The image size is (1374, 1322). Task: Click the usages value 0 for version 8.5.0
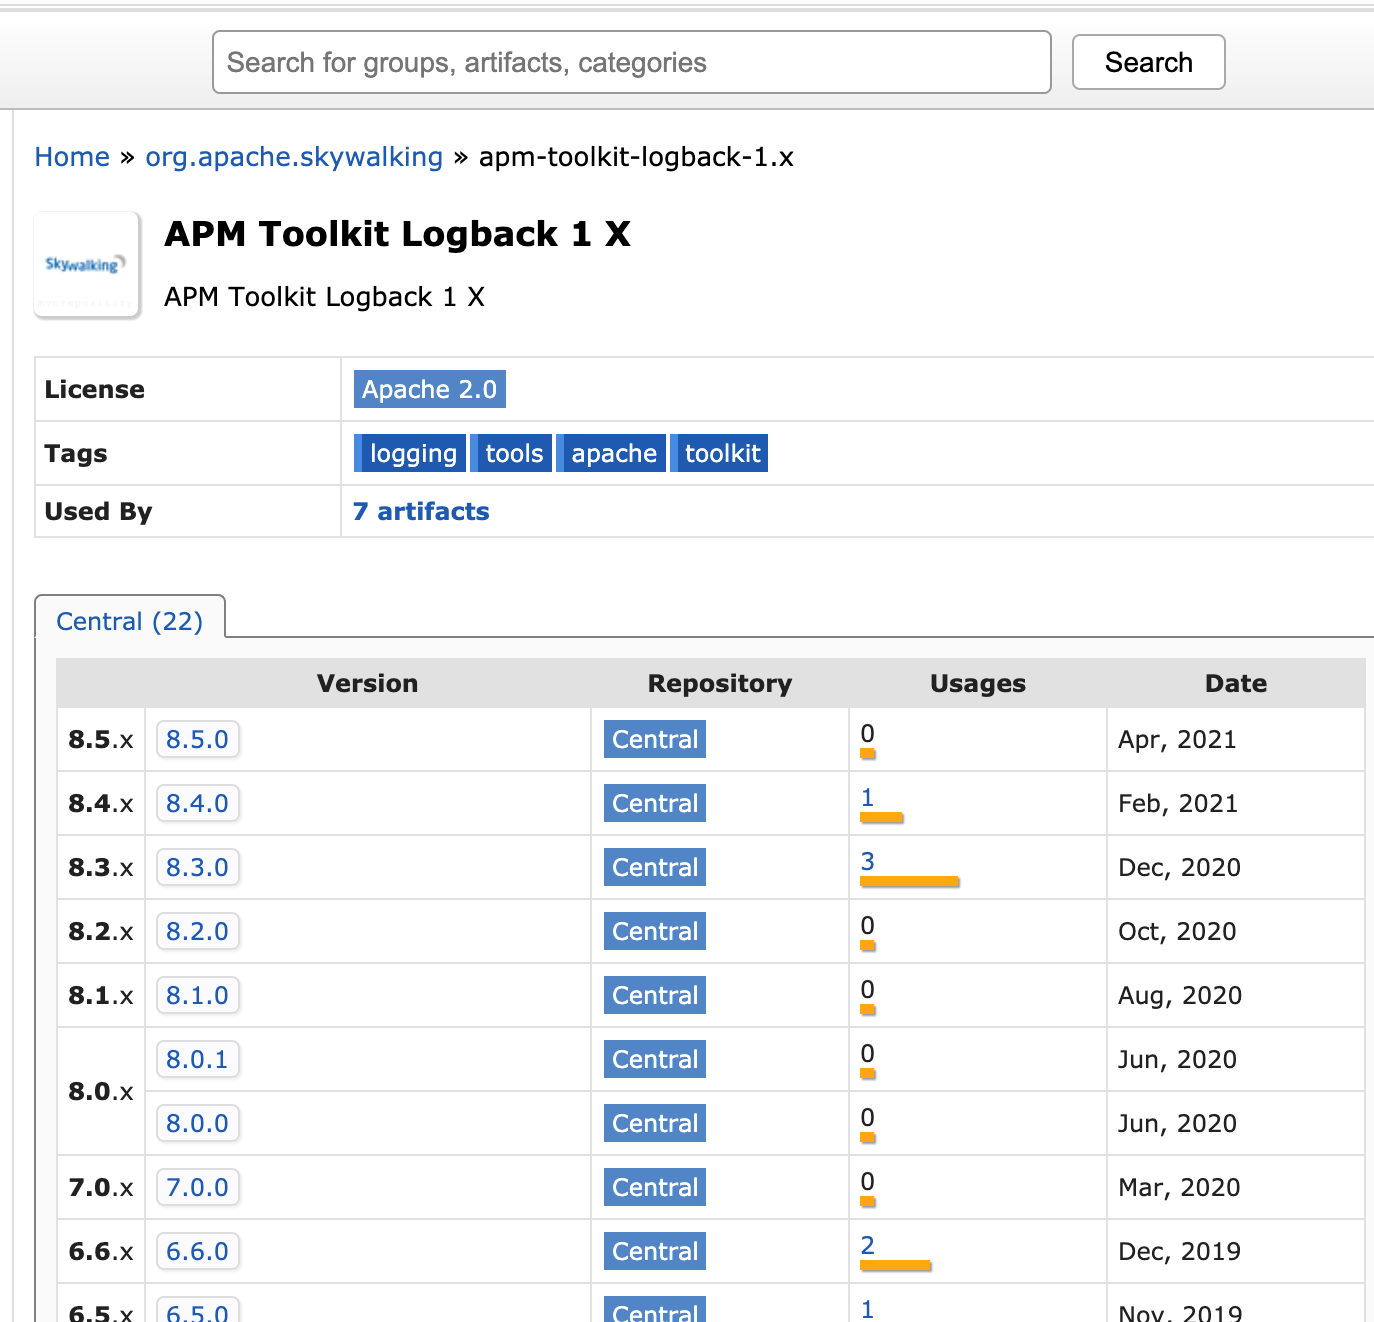click(868, 733)
